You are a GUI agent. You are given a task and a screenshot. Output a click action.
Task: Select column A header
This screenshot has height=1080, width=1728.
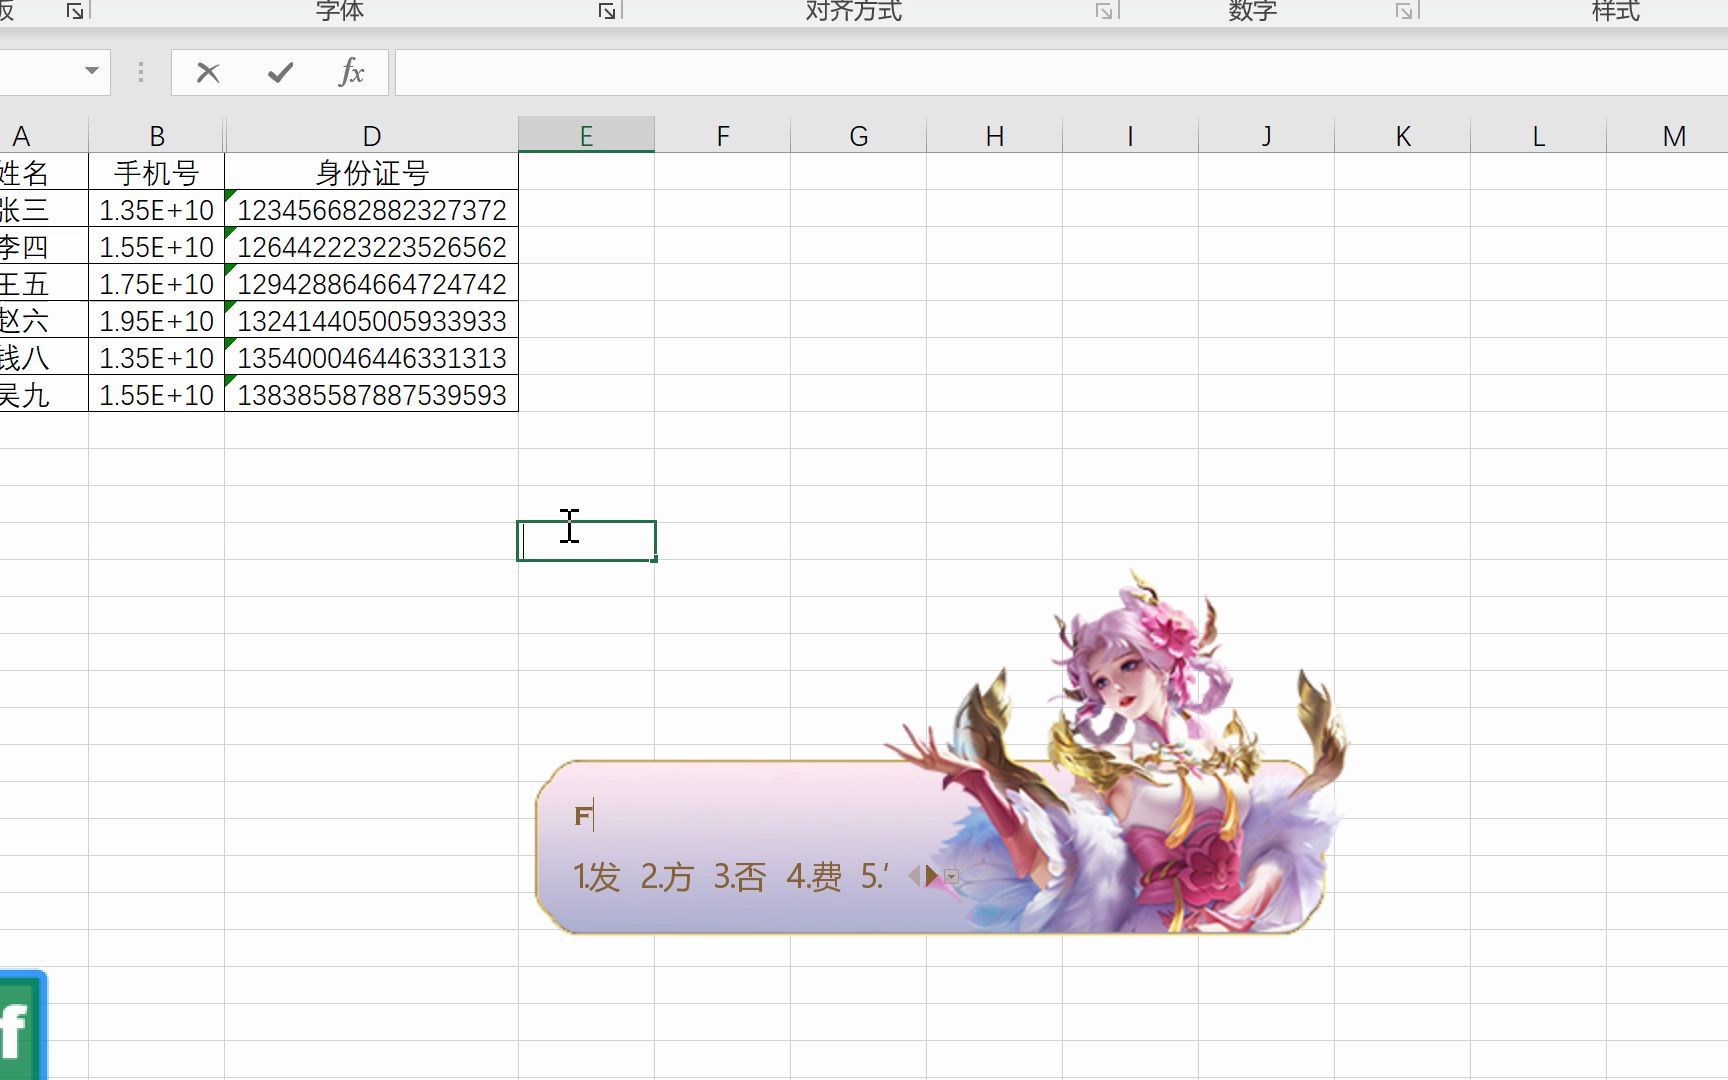(x=44, y=135)
